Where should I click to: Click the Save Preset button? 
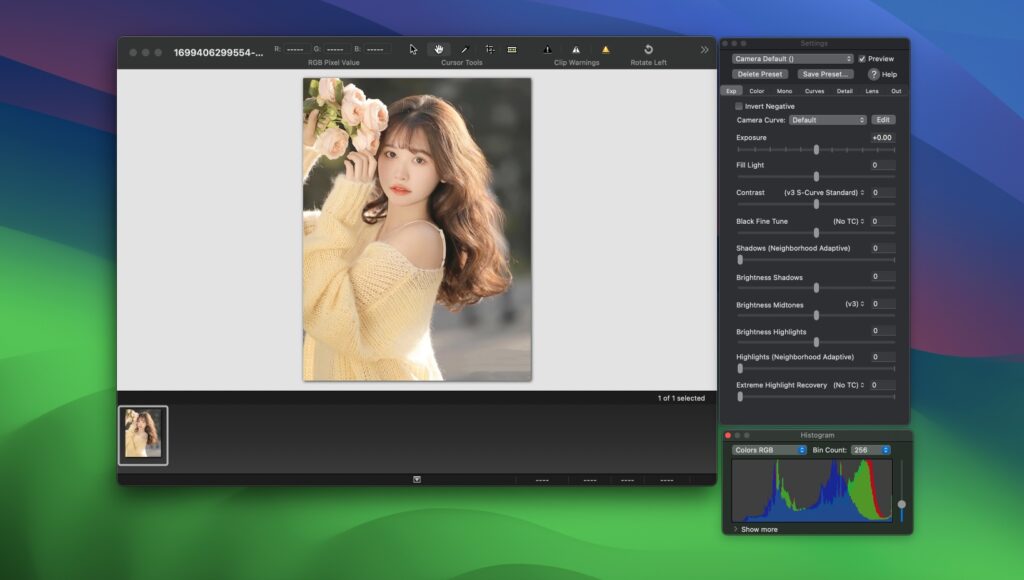pyautogui.click(x=826, y=74)
